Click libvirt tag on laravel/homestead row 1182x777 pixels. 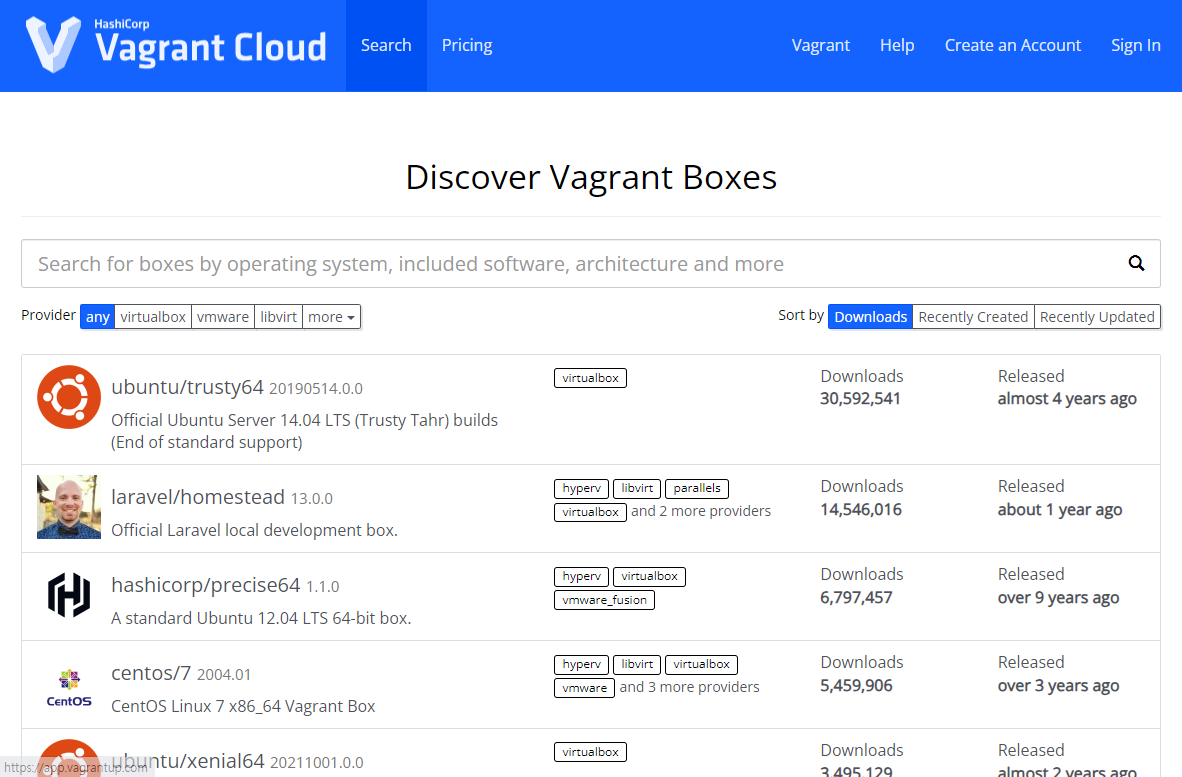[x=637, y=488]
